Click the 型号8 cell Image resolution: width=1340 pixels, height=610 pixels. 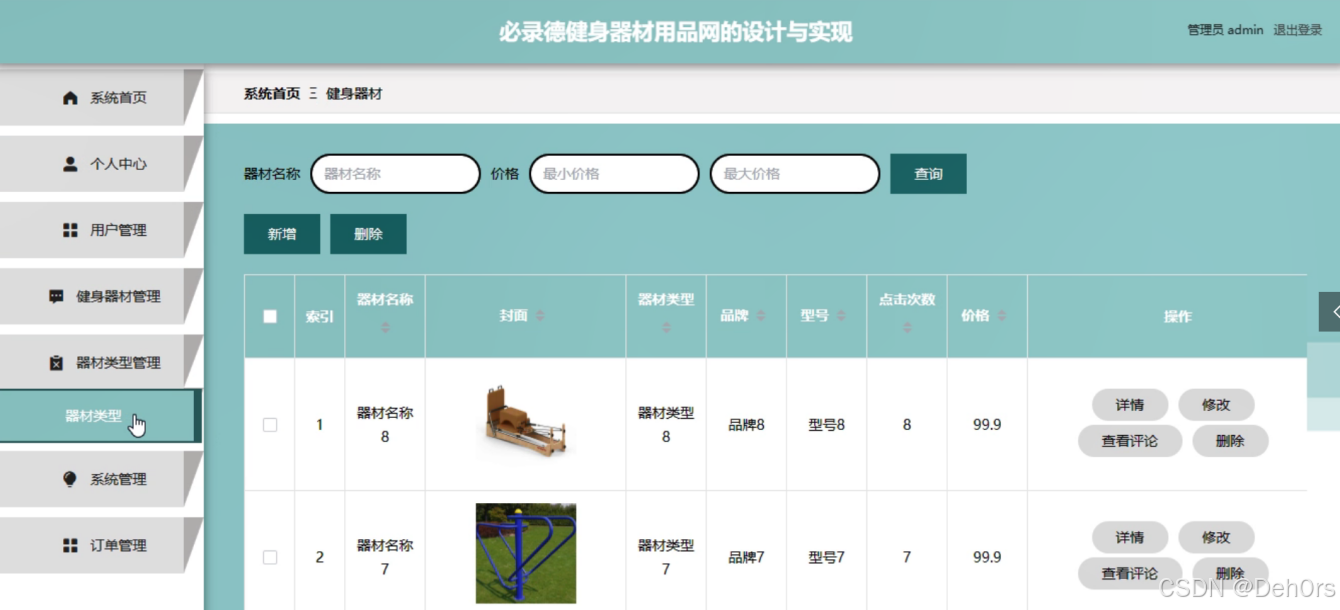(827, 425)
